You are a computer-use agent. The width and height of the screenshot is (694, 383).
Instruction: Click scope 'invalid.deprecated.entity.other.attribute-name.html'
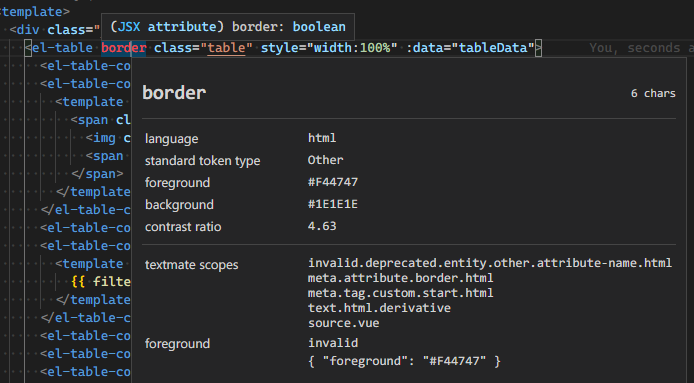(x=490, y=263)
